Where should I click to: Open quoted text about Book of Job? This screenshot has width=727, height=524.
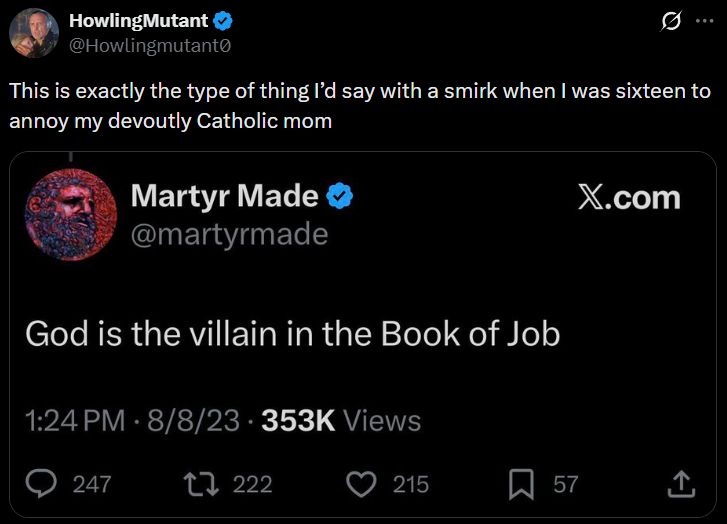[292, 333]
